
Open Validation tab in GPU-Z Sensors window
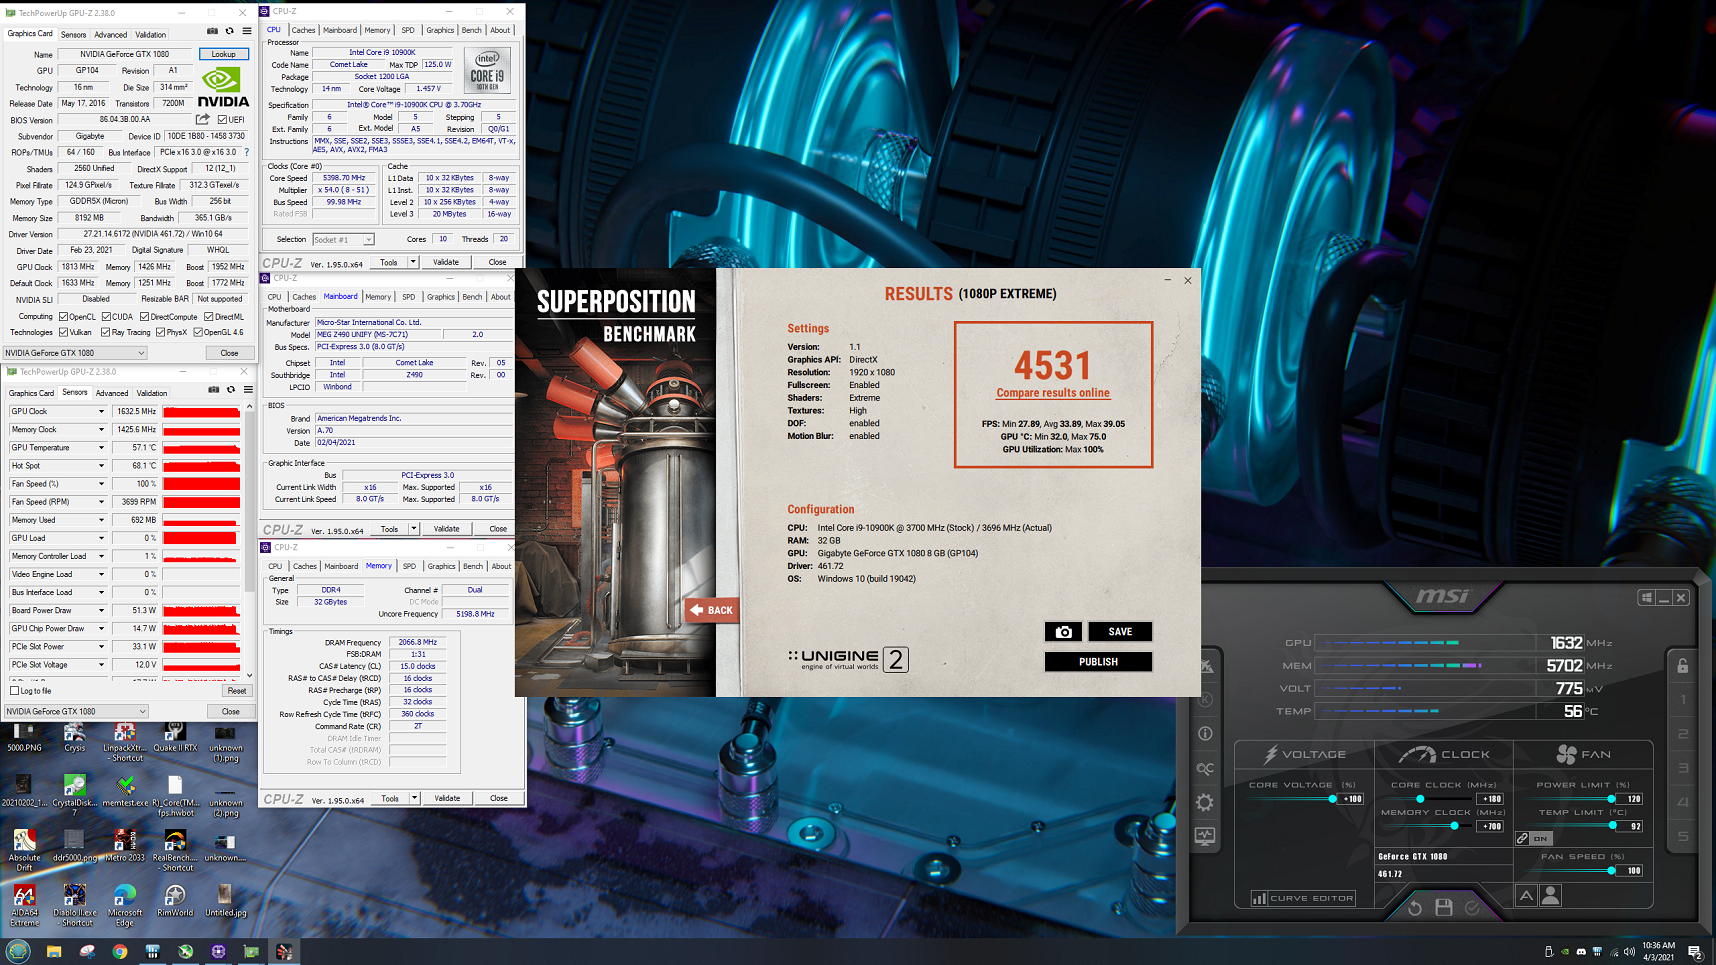tap(152, 393)
